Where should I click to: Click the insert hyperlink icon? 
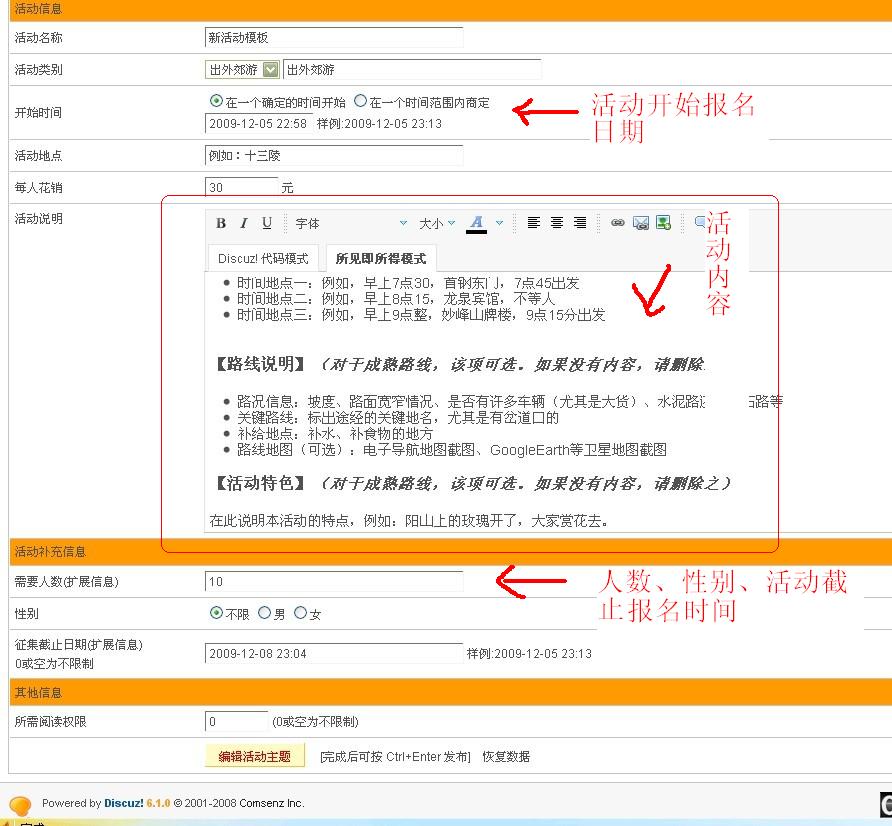[618, 222]
